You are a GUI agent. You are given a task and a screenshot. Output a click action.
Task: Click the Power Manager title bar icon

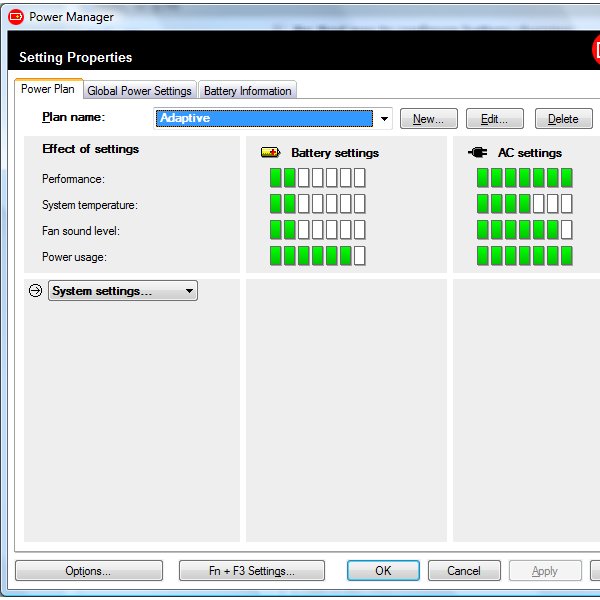pos(16,17)
